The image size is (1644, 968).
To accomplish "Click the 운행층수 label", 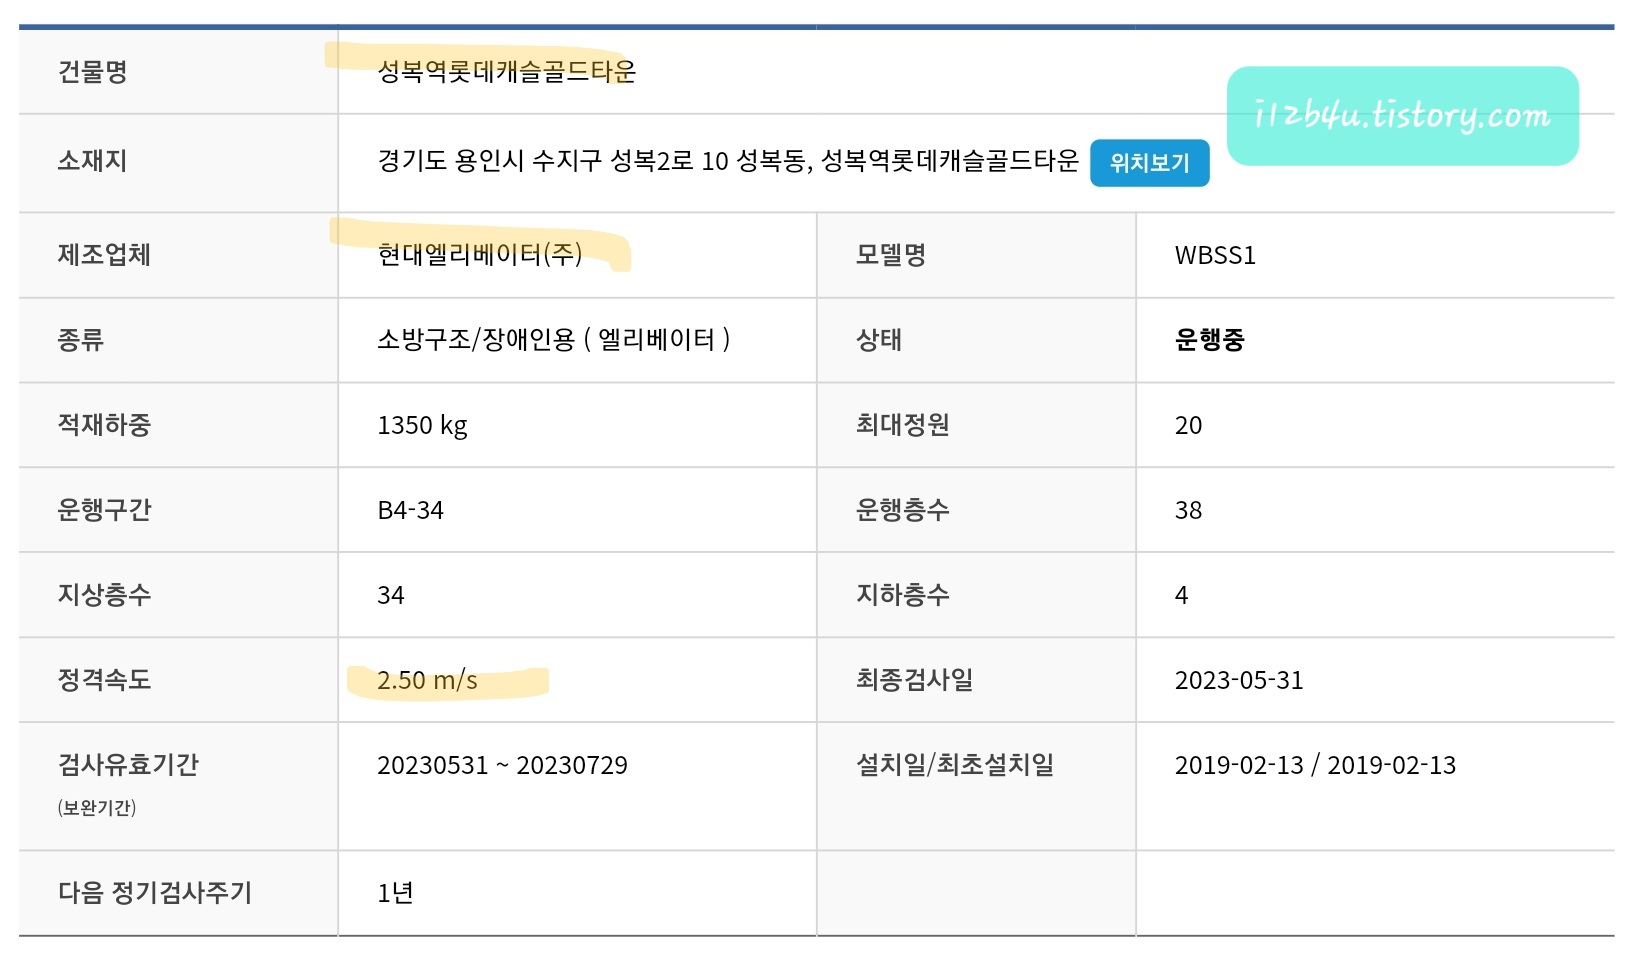I will (903, 510).
